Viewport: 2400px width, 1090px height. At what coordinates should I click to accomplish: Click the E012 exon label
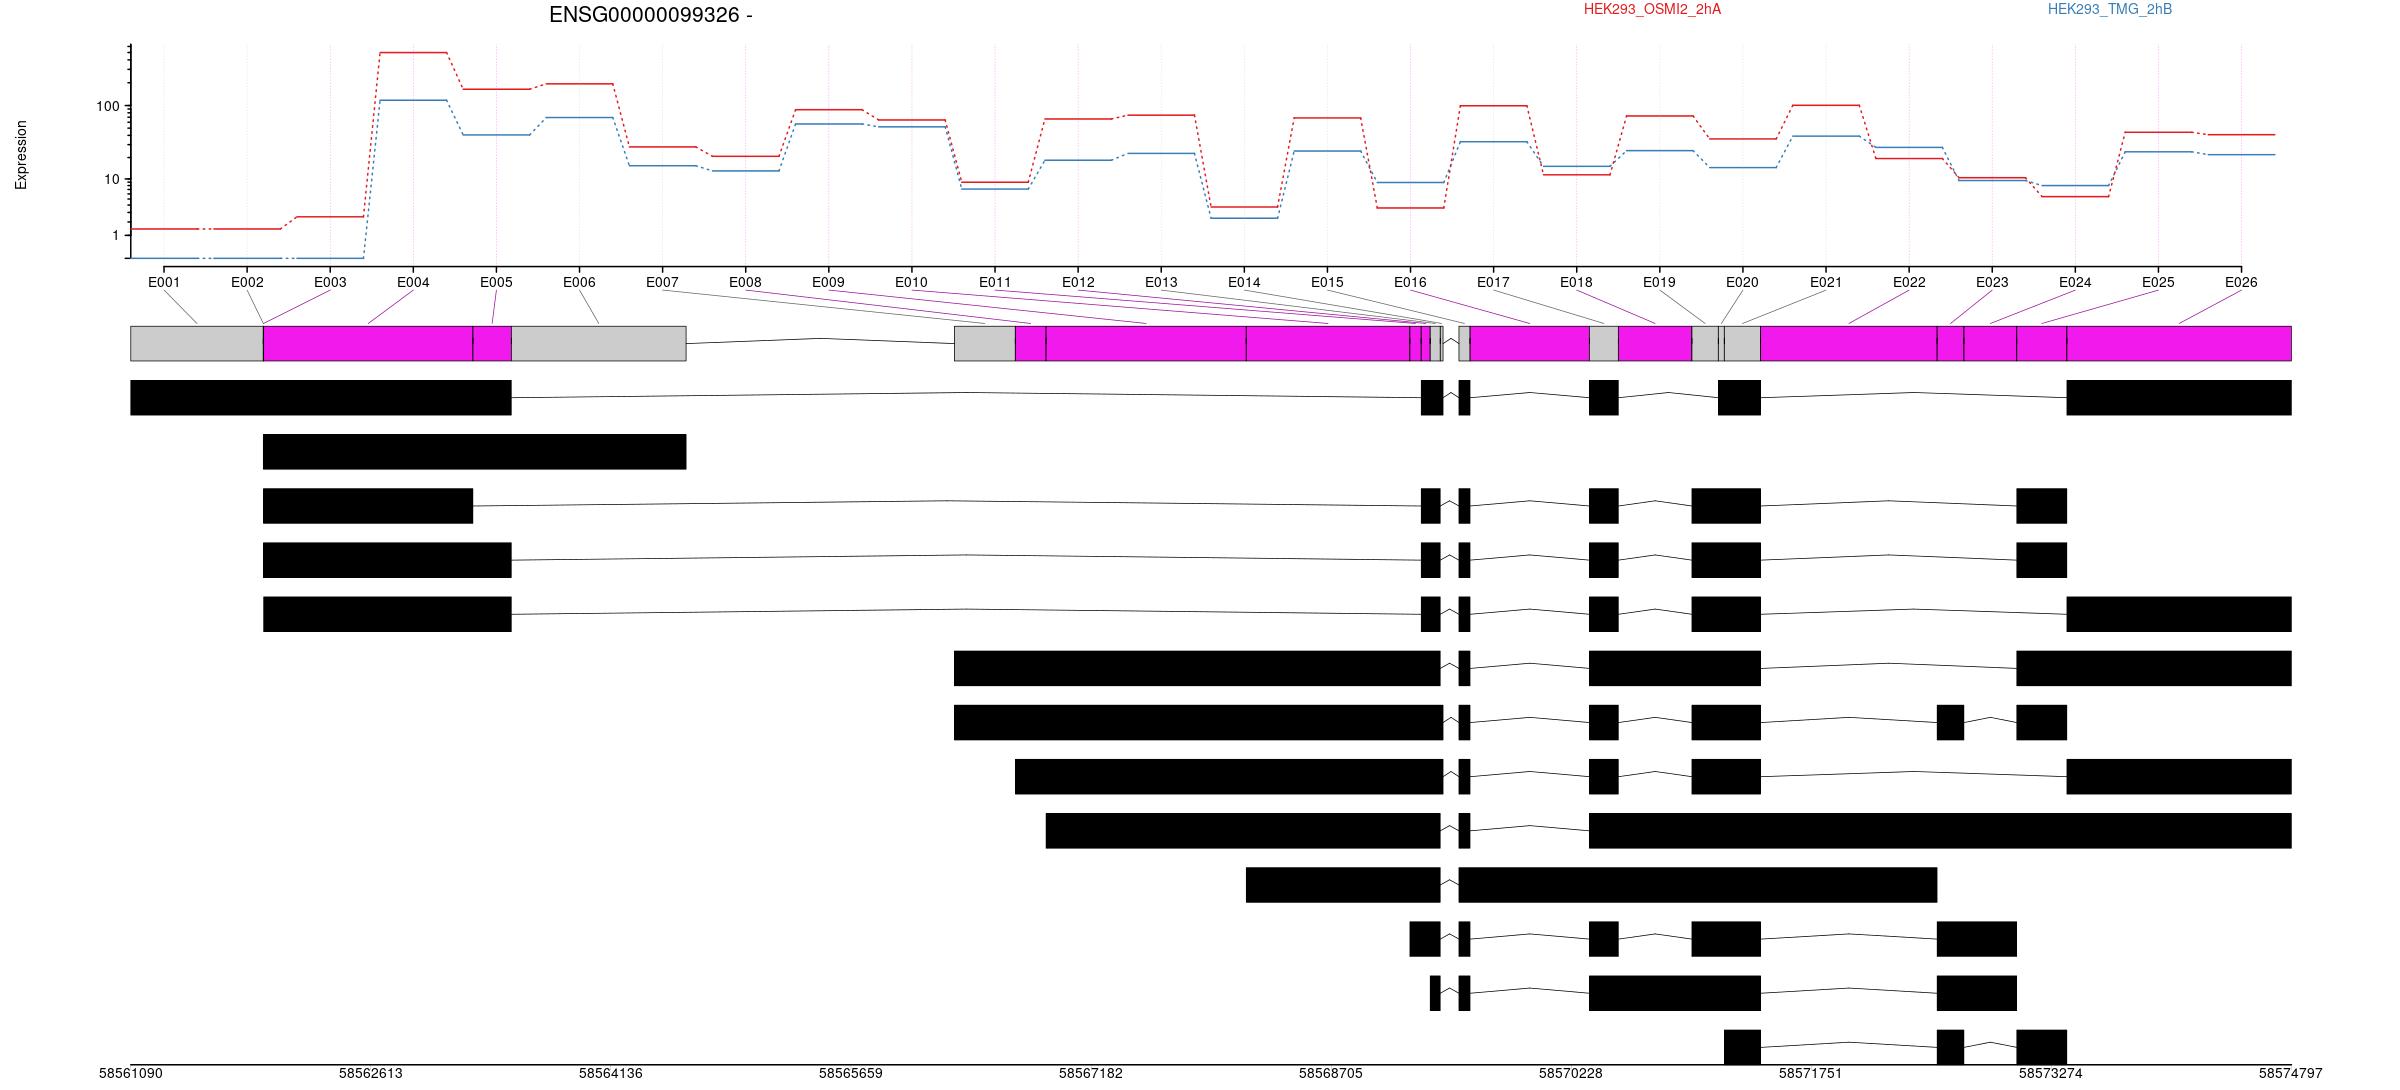tap(1078, 282)
